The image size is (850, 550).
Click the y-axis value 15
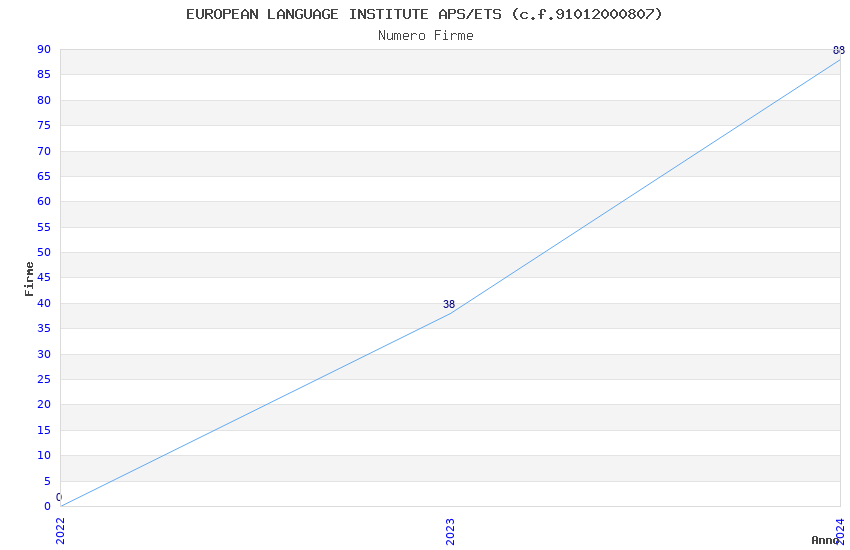[44, 430]
